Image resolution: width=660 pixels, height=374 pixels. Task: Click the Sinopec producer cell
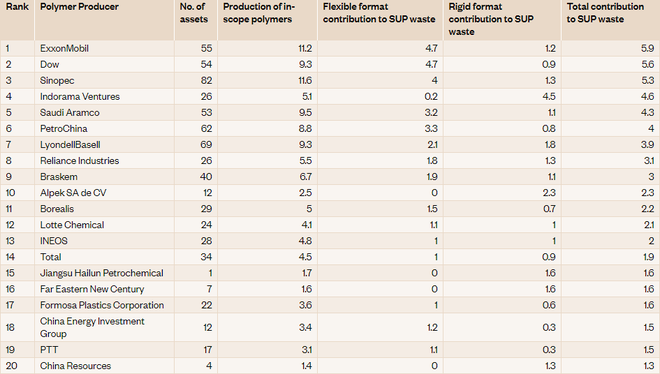(x=57, y=80)
